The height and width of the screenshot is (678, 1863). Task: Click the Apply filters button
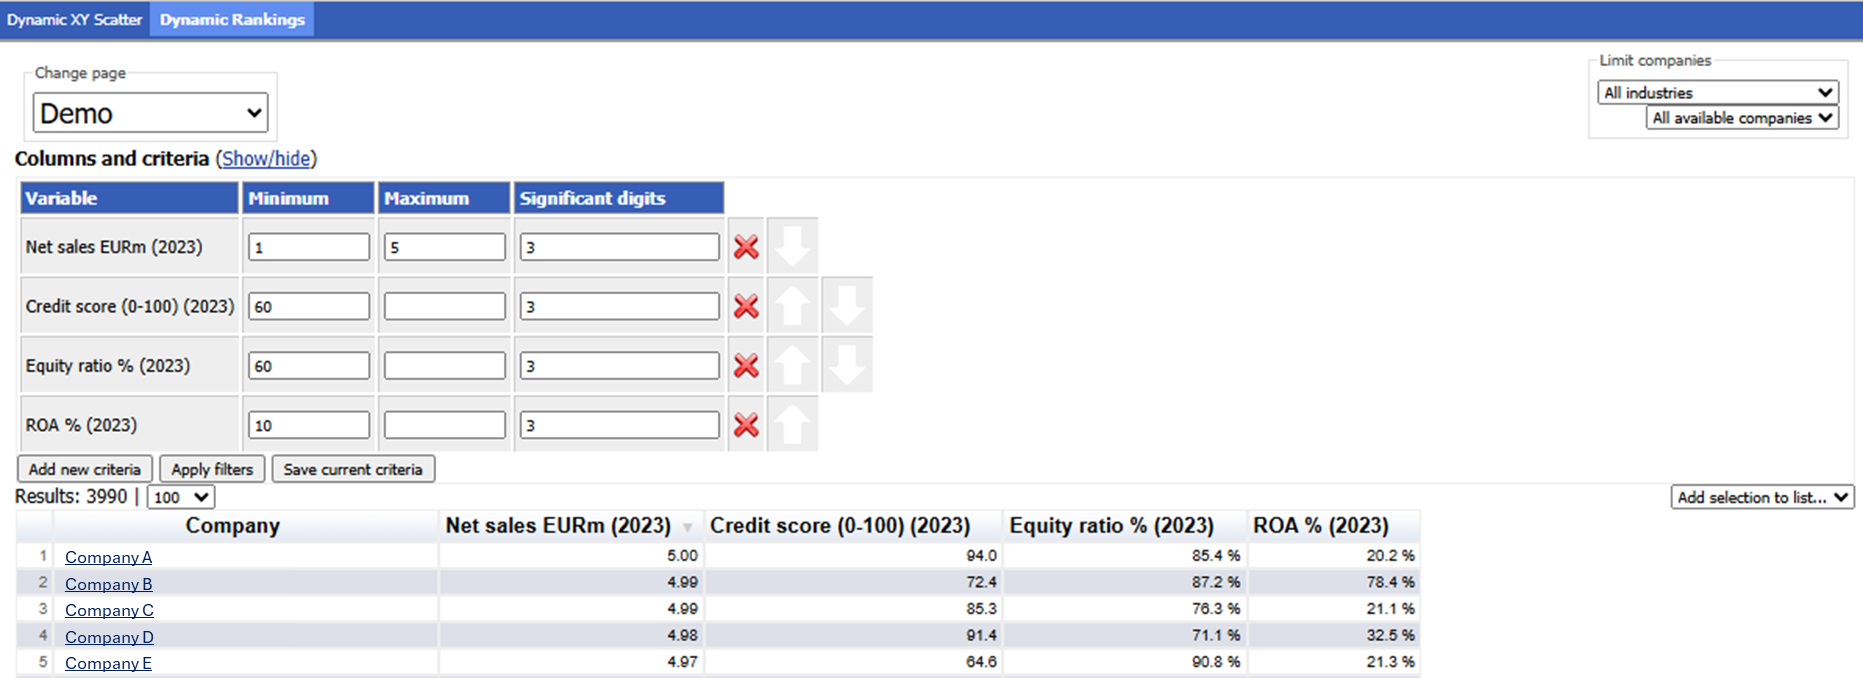point(212,469)
